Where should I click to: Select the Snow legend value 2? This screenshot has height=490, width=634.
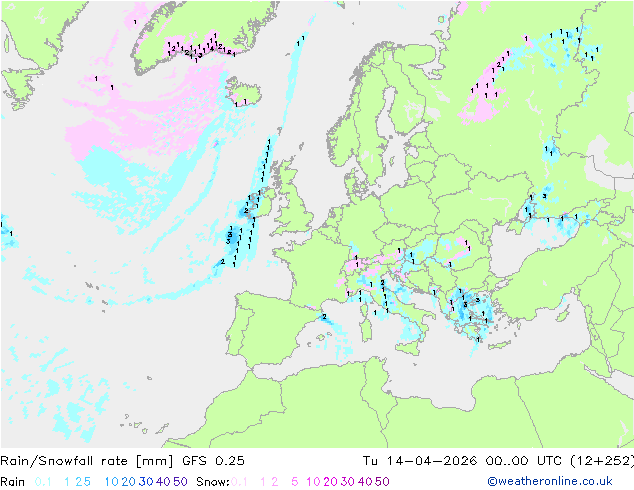coord(275,482)
